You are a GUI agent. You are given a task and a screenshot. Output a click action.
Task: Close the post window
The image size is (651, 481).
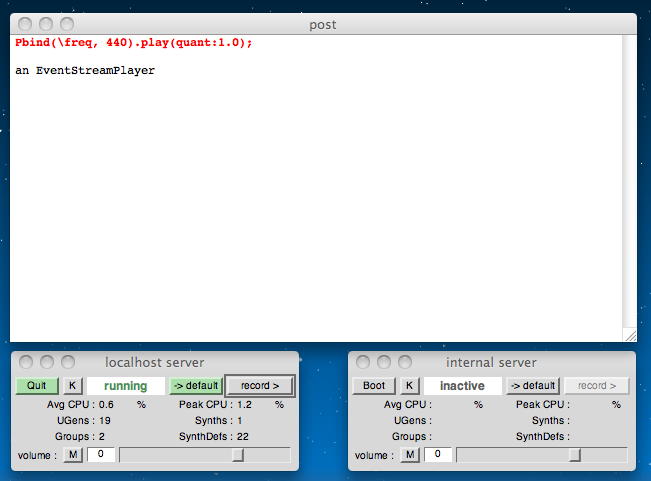tap(25, 24)
